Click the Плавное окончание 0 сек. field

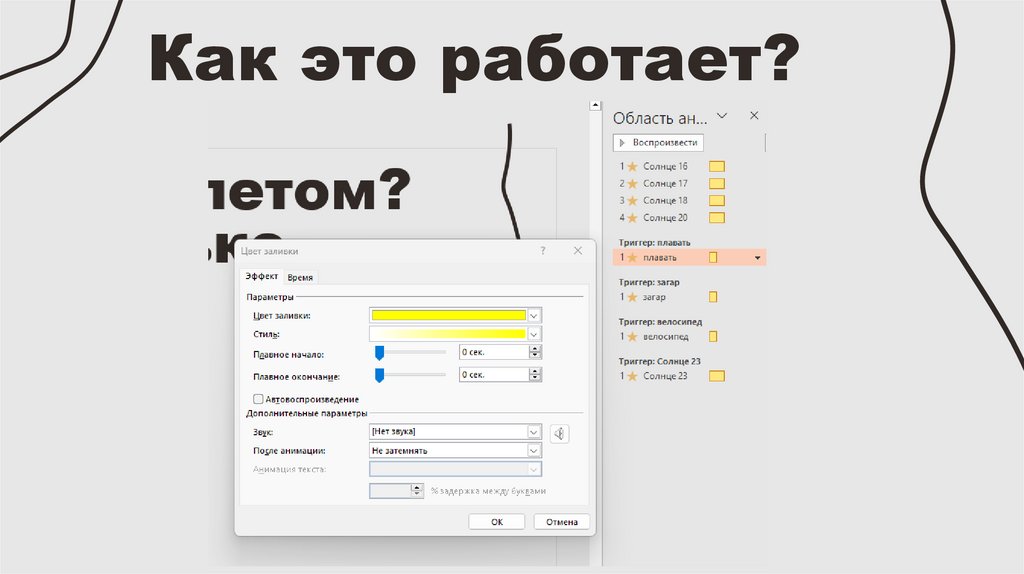[494, 375]
